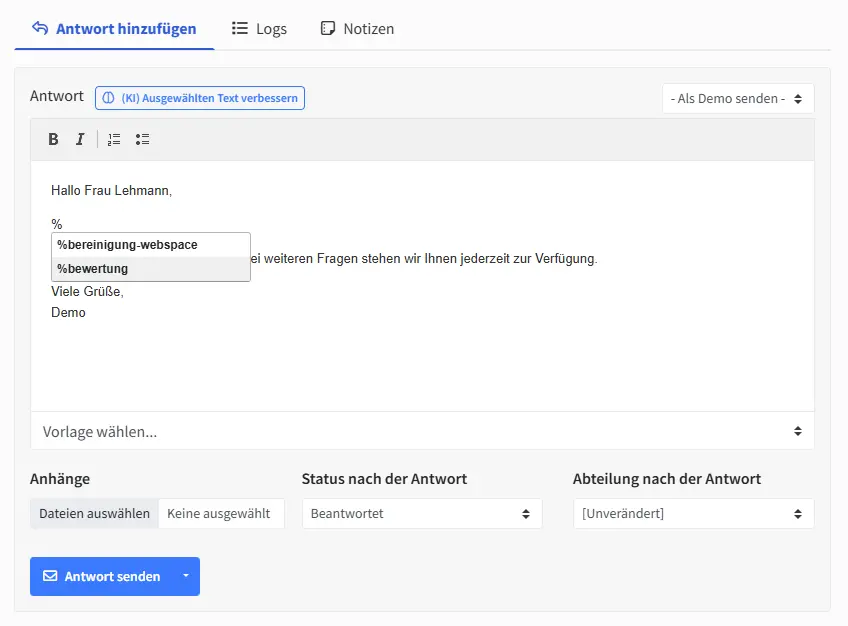Open the Status nach der Antwort dropdown
848x626 pixels.
[x=422, y=514]
